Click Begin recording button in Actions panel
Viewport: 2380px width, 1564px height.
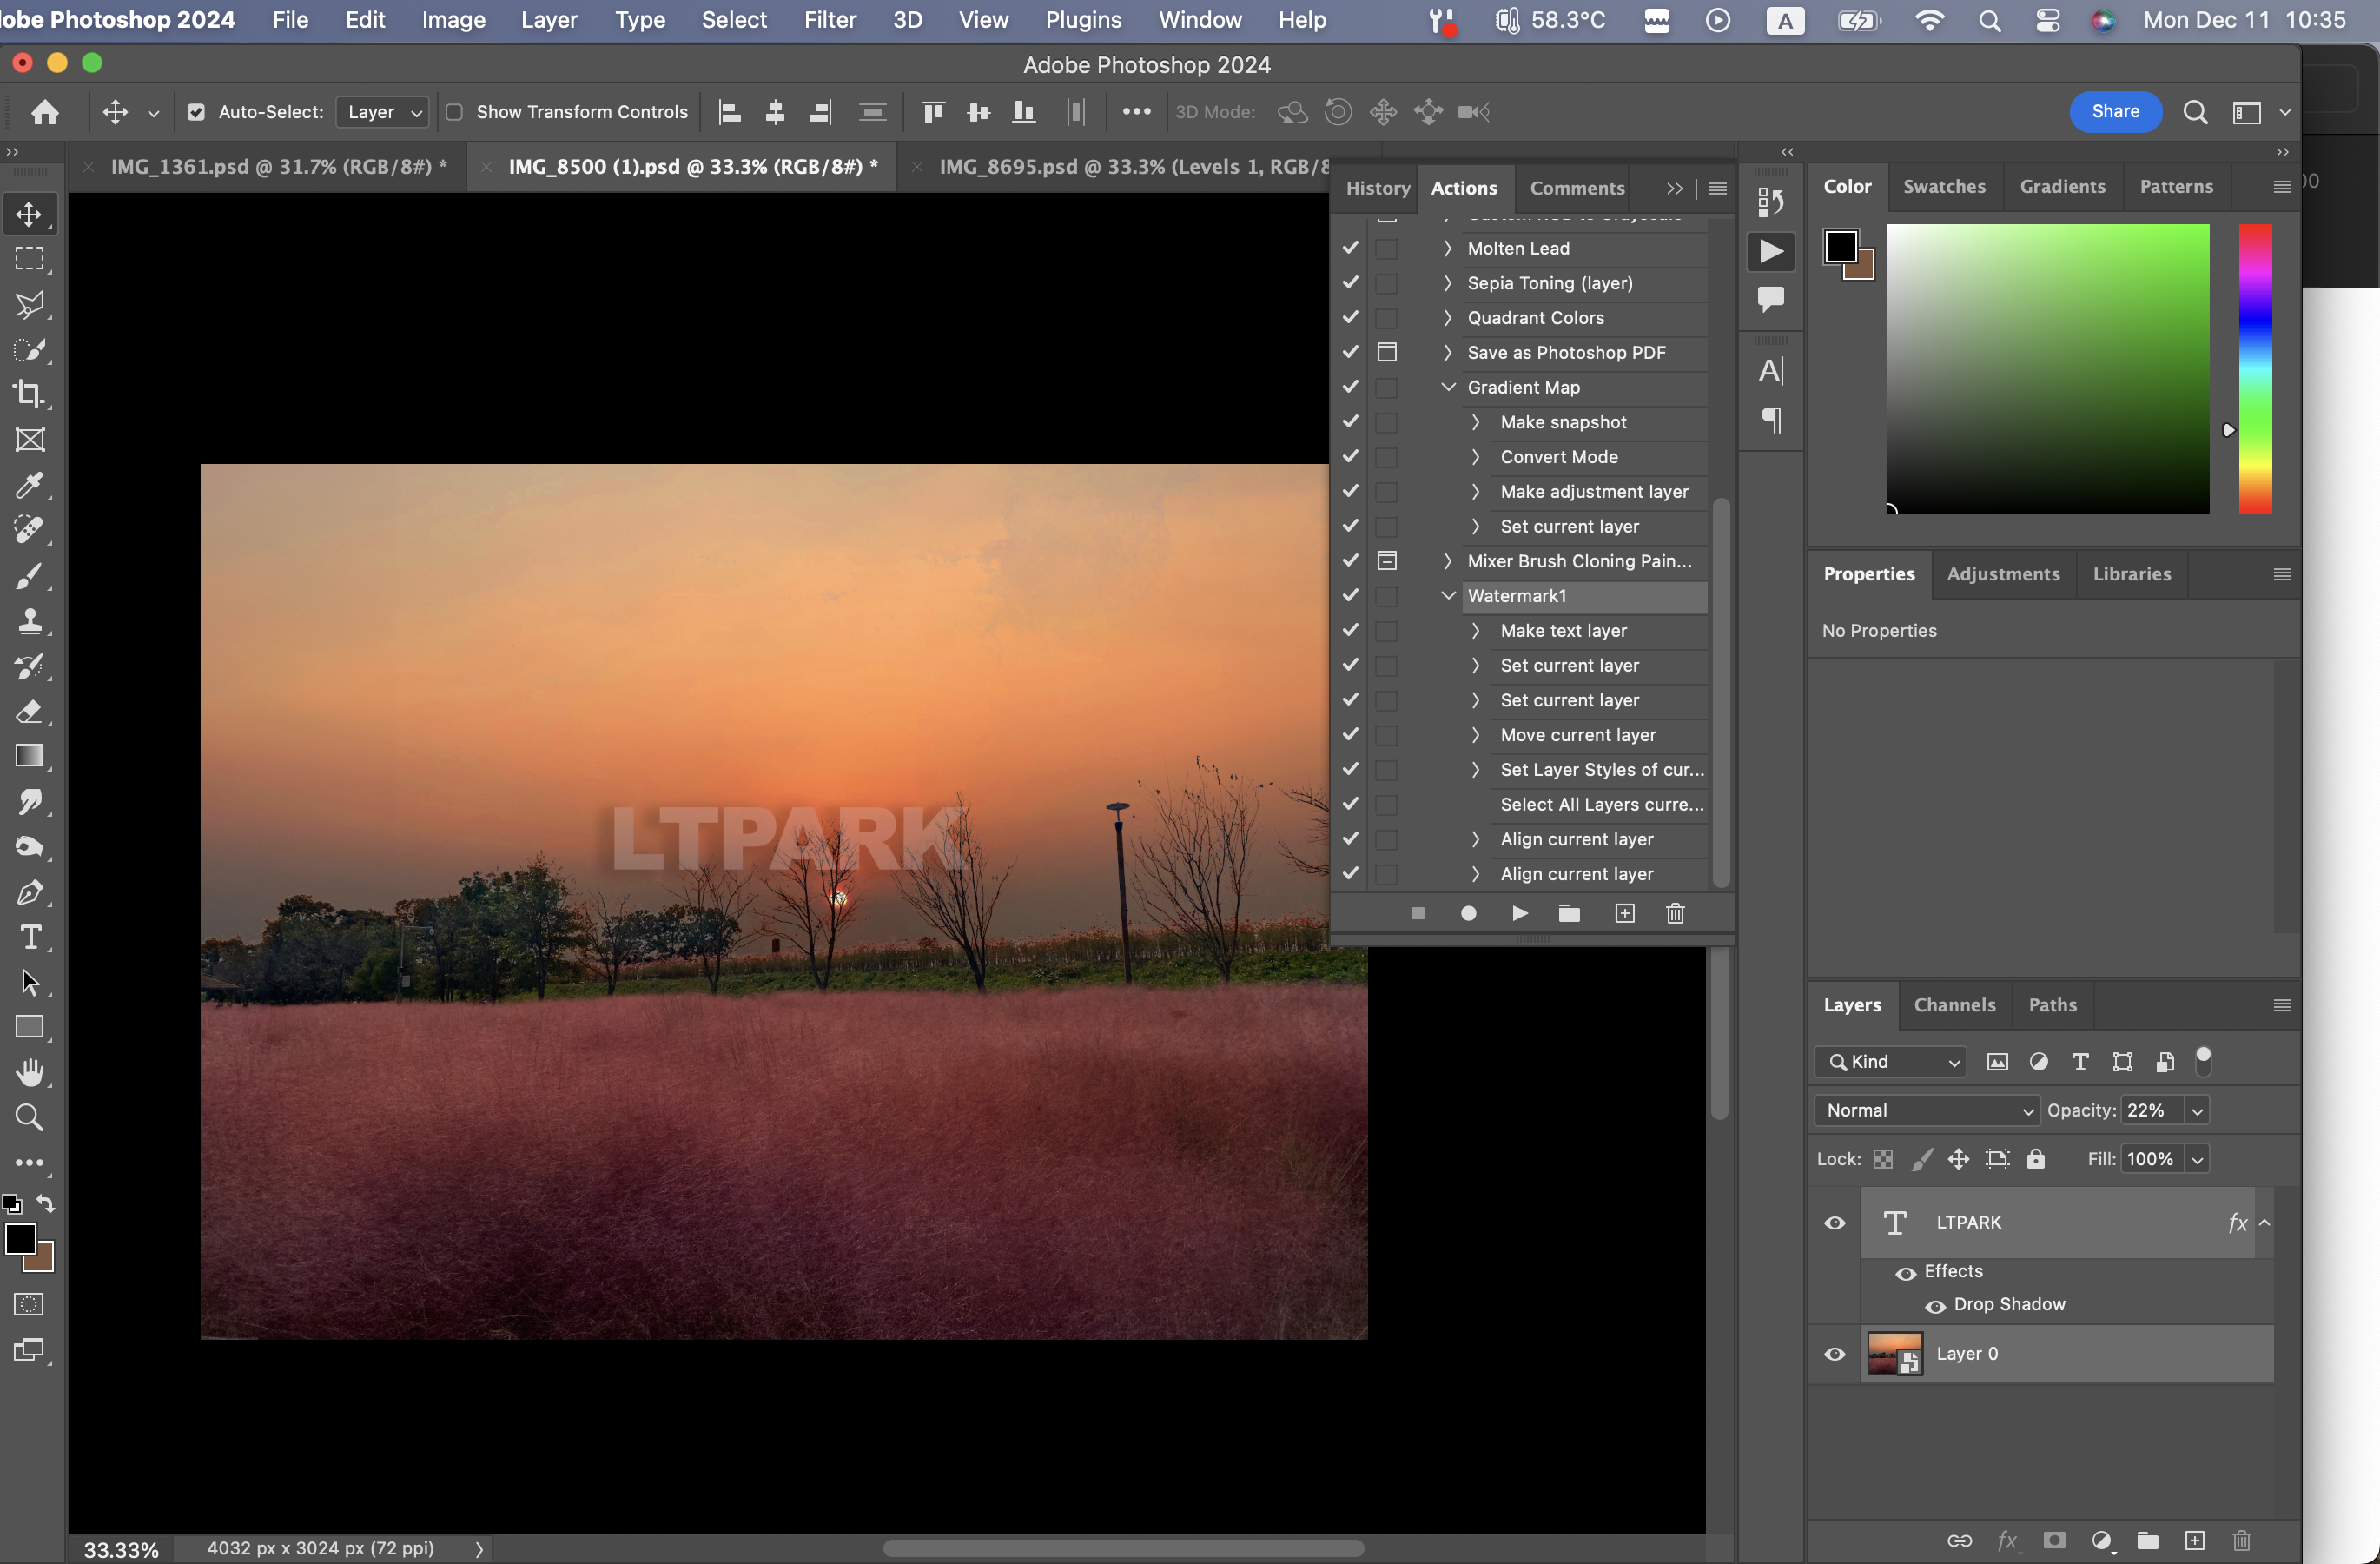coord(1468,913)
